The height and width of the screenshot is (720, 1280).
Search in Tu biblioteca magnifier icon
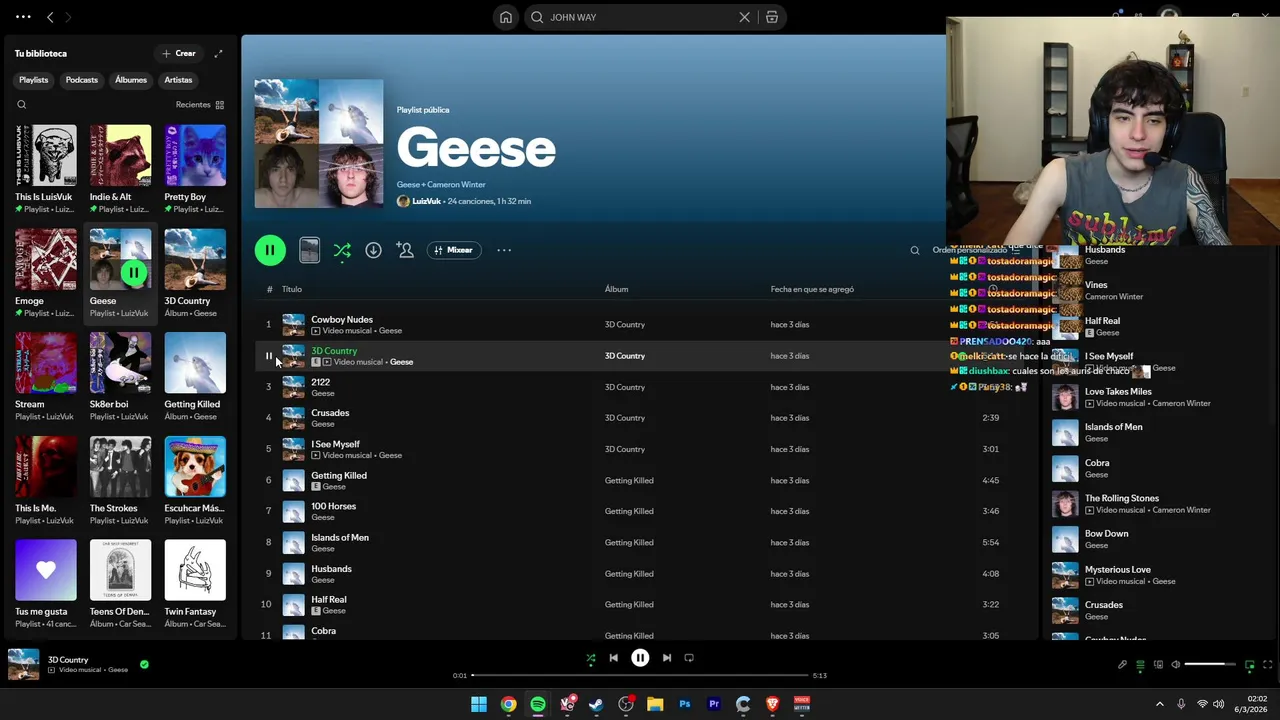pos(21,104)
